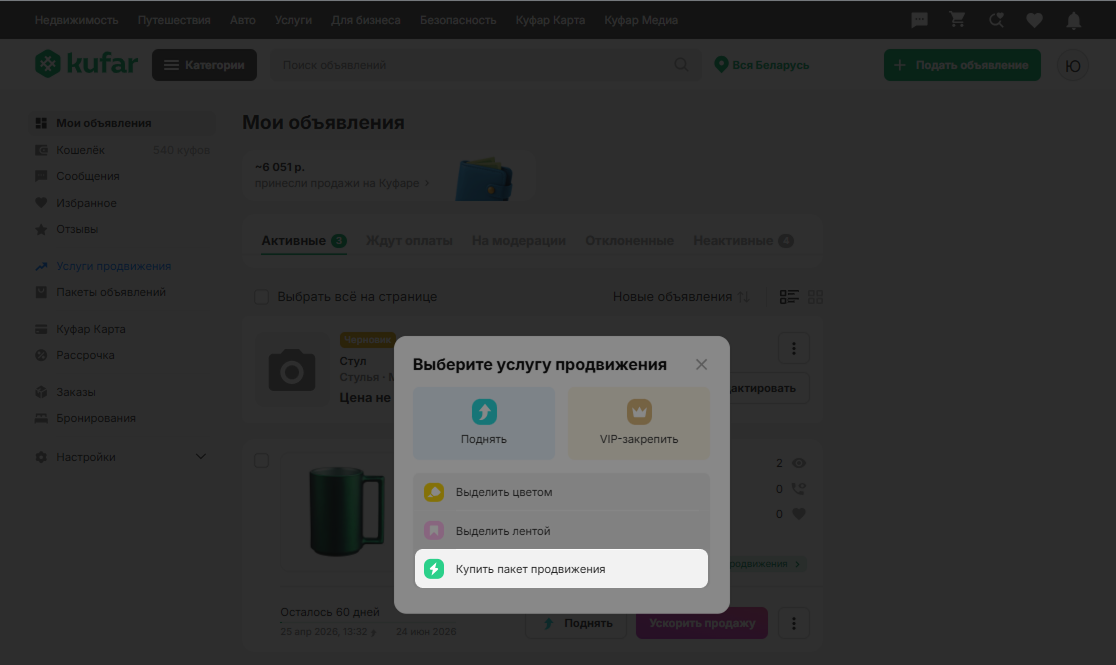
Task: Open Куфар Медиа top menu item
Action: click(641, 20)
